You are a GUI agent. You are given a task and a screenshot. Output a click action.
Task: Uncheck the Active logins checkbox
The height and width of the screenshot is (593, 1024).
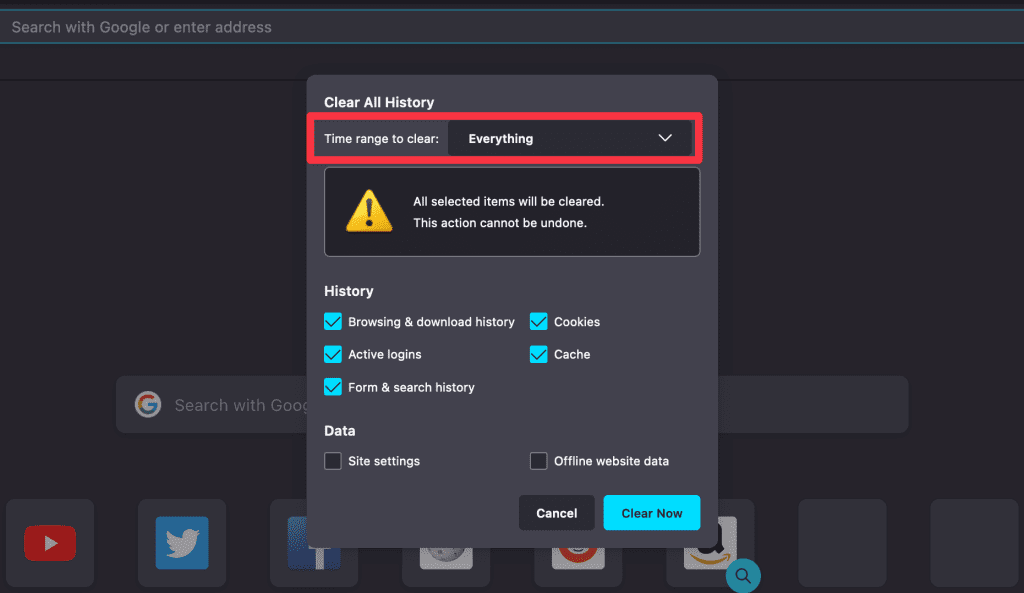(333, 354)
